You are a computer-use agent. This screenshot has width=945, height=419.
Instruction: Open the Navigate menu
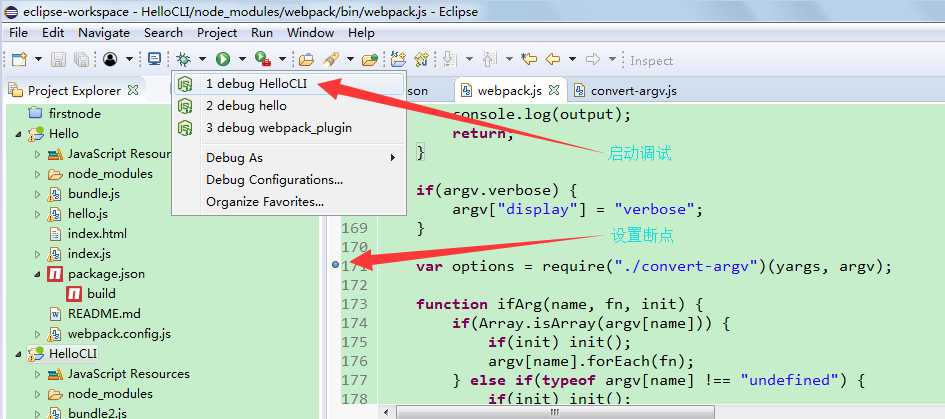coord(104,33)
